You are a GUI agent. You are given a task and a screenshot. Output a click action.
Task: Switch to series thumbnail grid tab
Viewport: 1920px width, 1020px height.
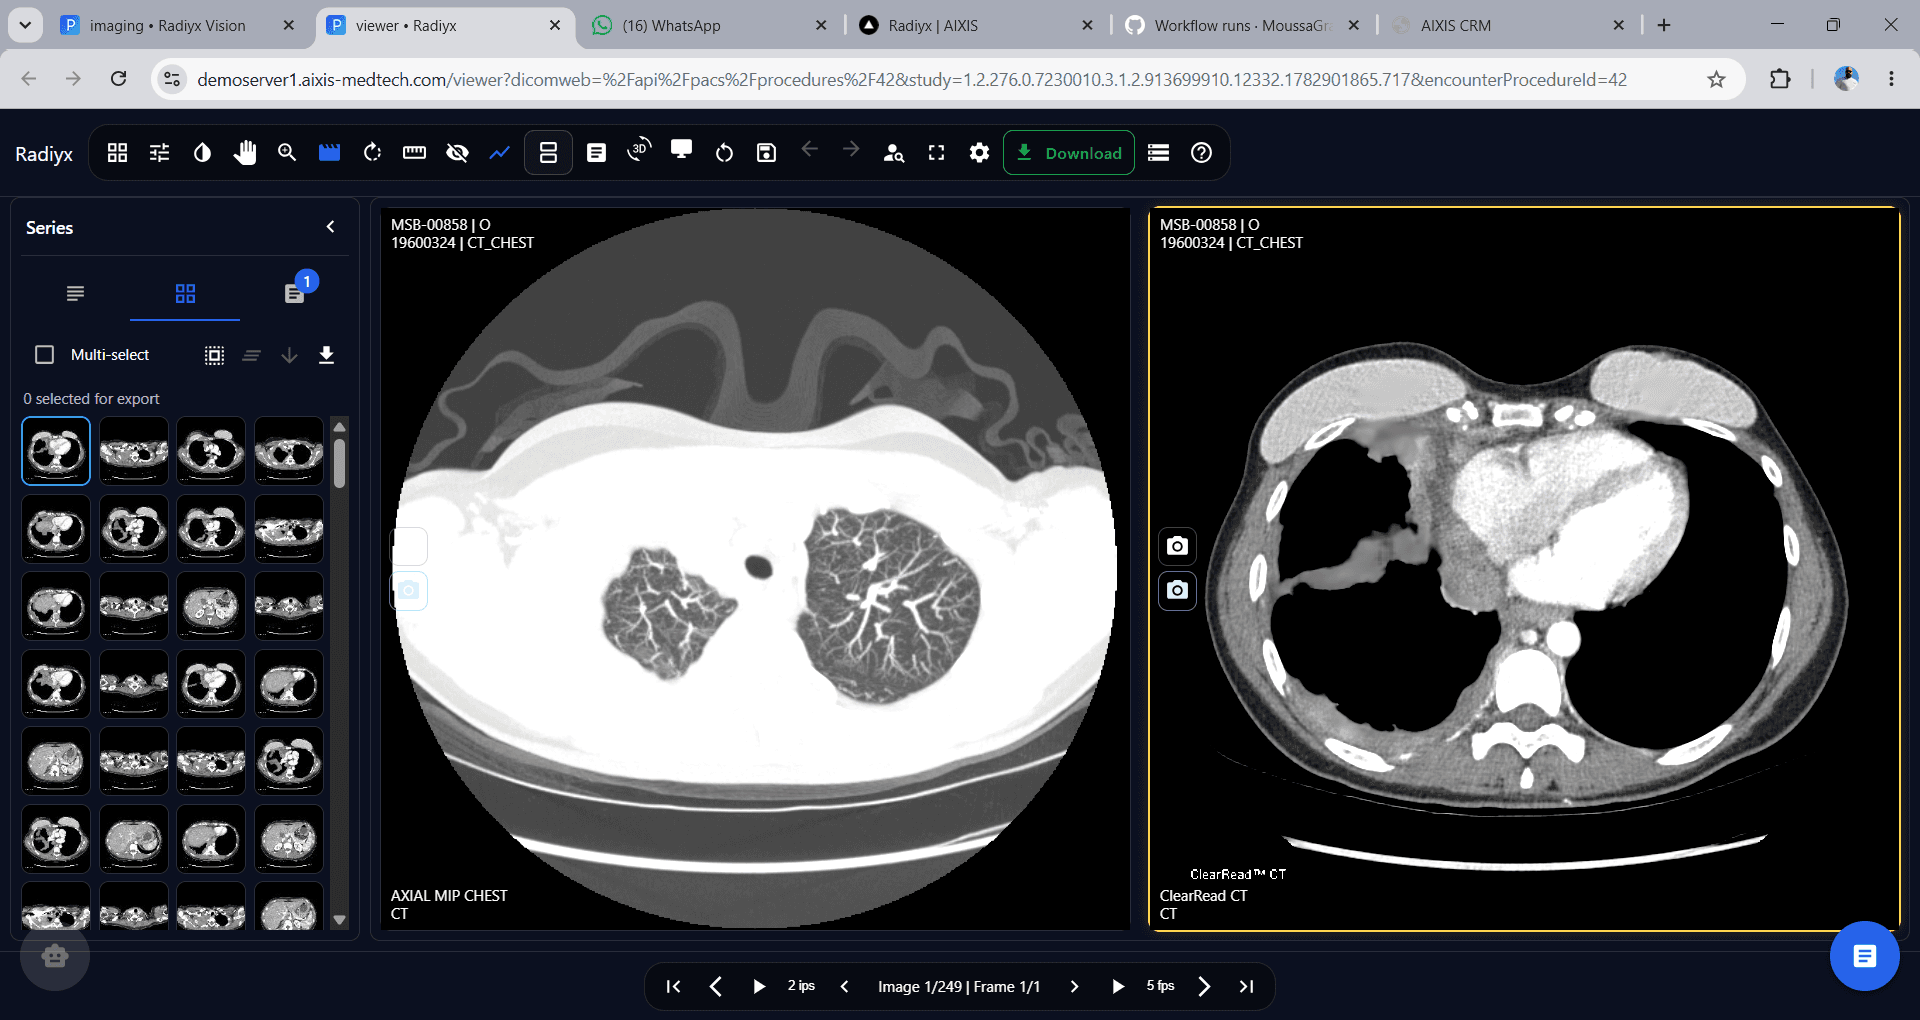(185, 293)
